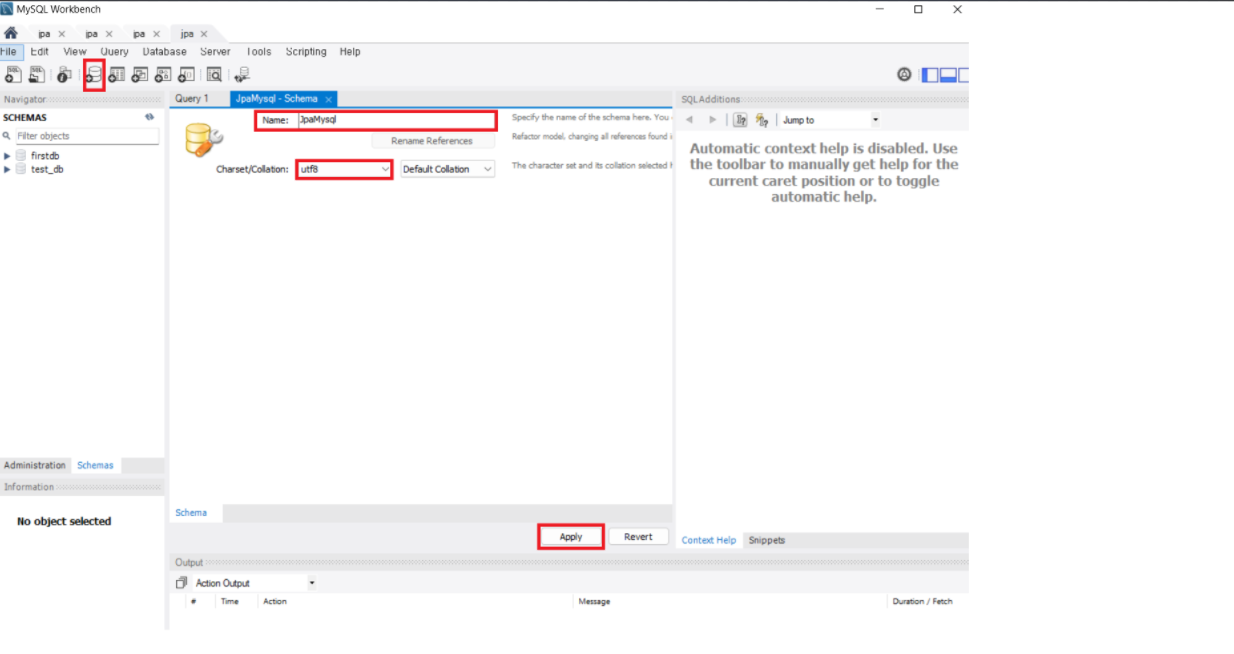Click the create new function toolbar icon
The image size is (1234, 654).
tap(186, 74)
